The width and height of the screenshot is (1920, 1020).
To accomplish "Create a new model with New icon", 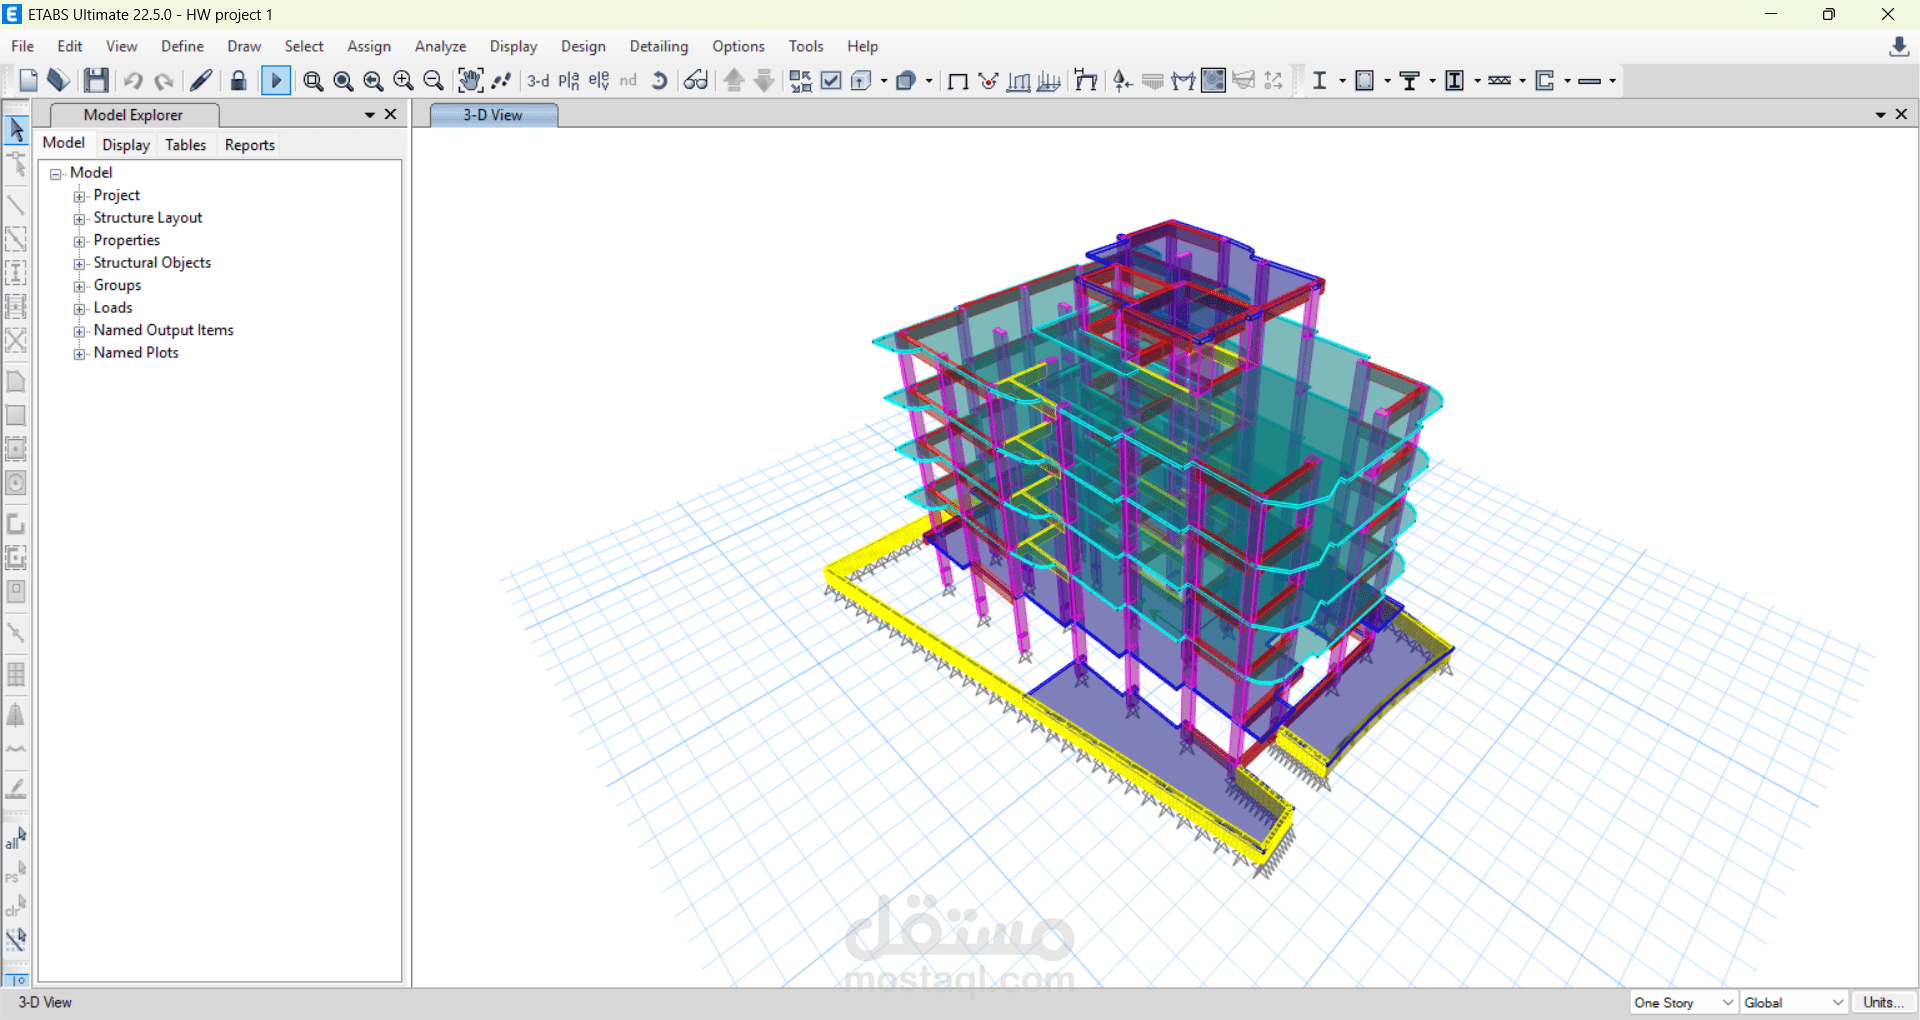I will tap(28, 81).
